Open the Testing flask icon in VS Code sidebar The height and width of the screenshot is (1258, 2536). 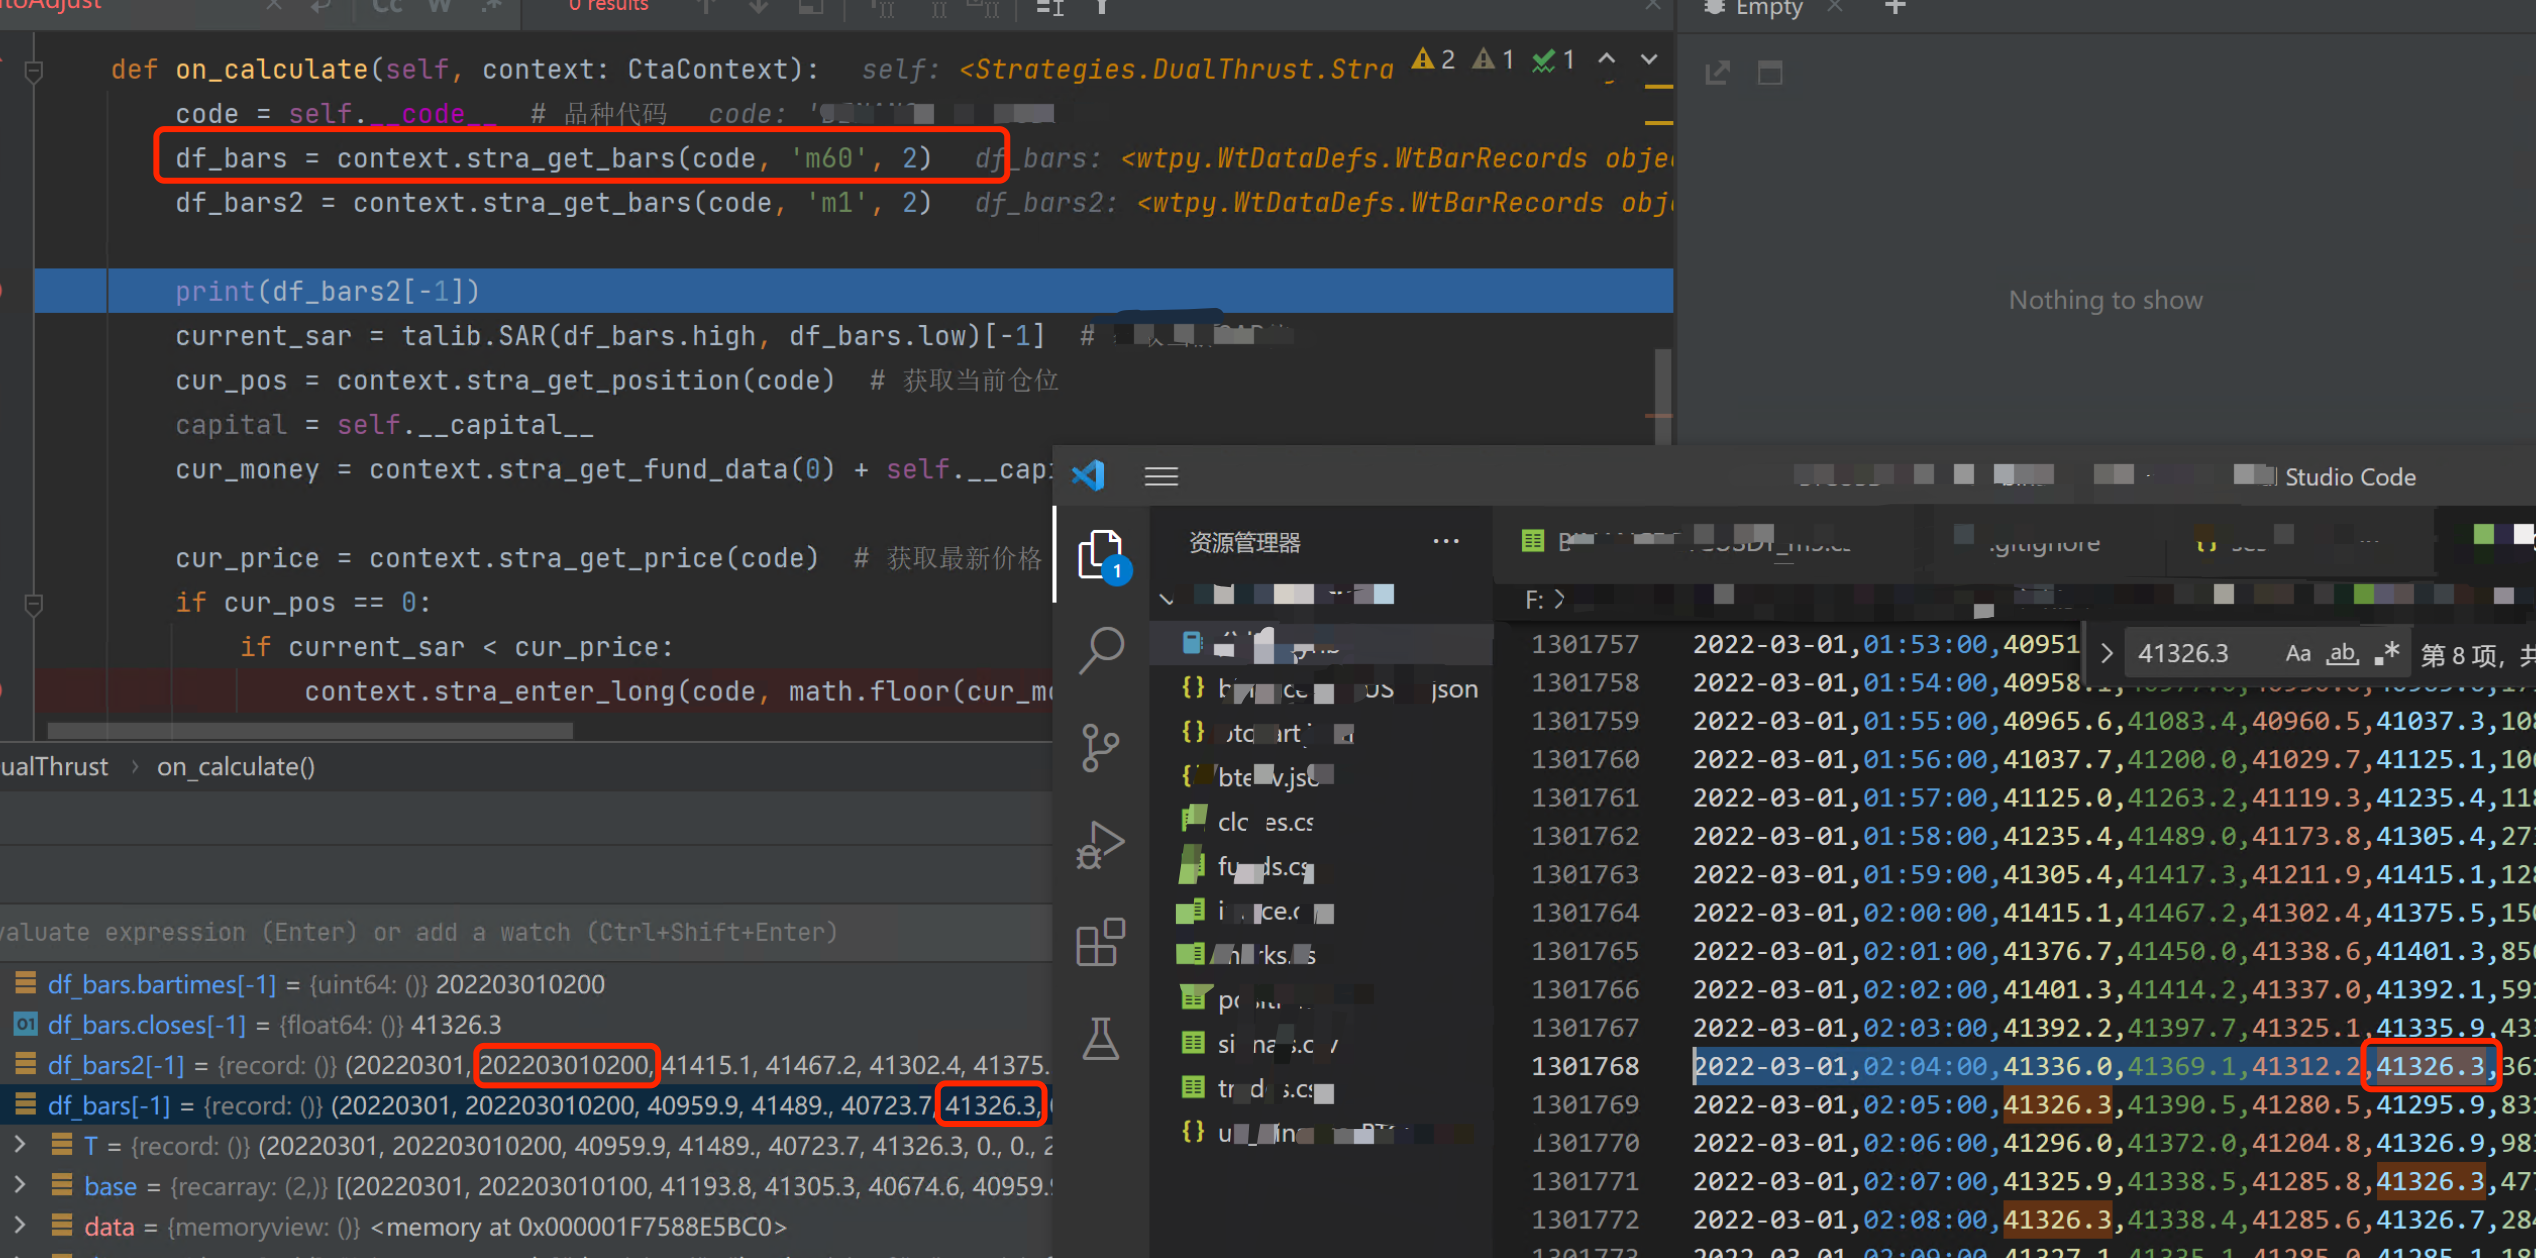tap(1101, 1039)
